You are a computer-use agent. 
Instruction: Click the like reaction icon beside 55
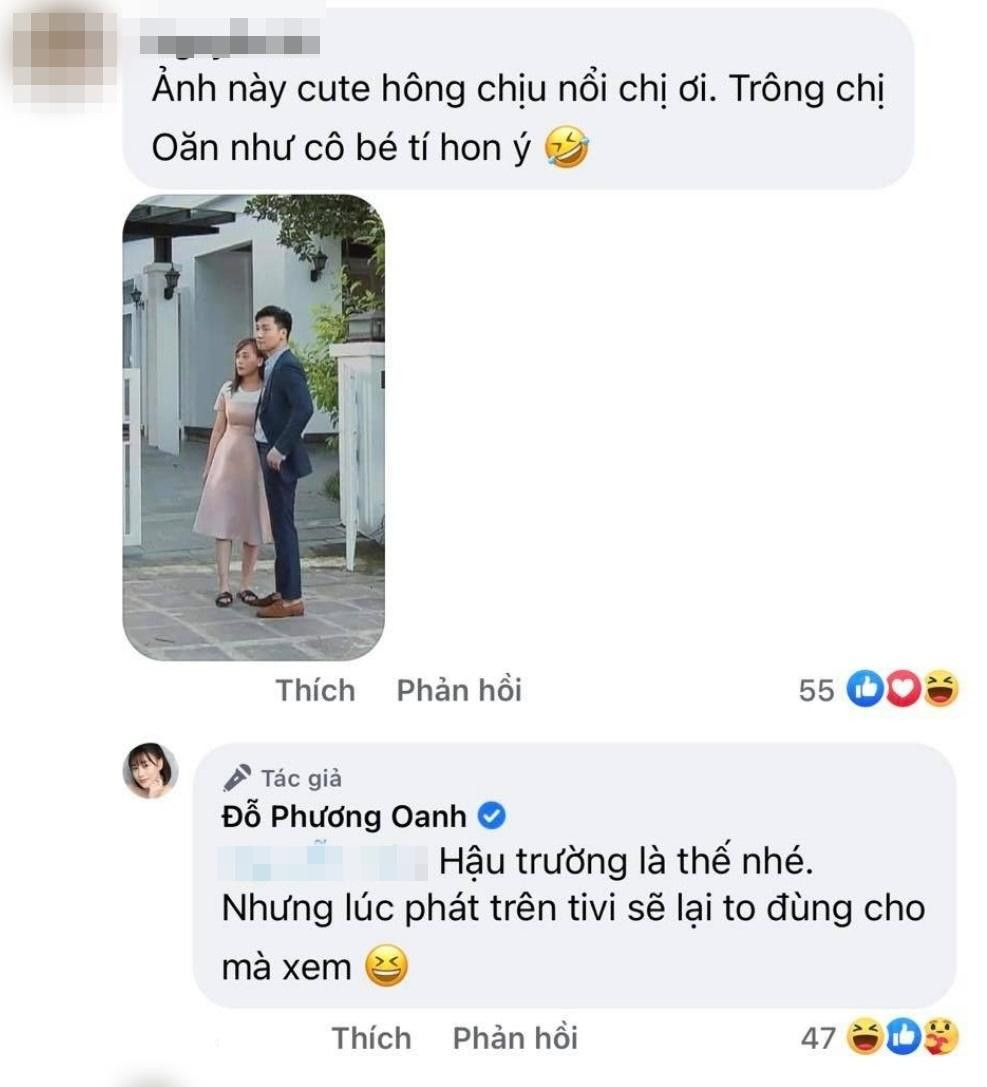(864, 689)
